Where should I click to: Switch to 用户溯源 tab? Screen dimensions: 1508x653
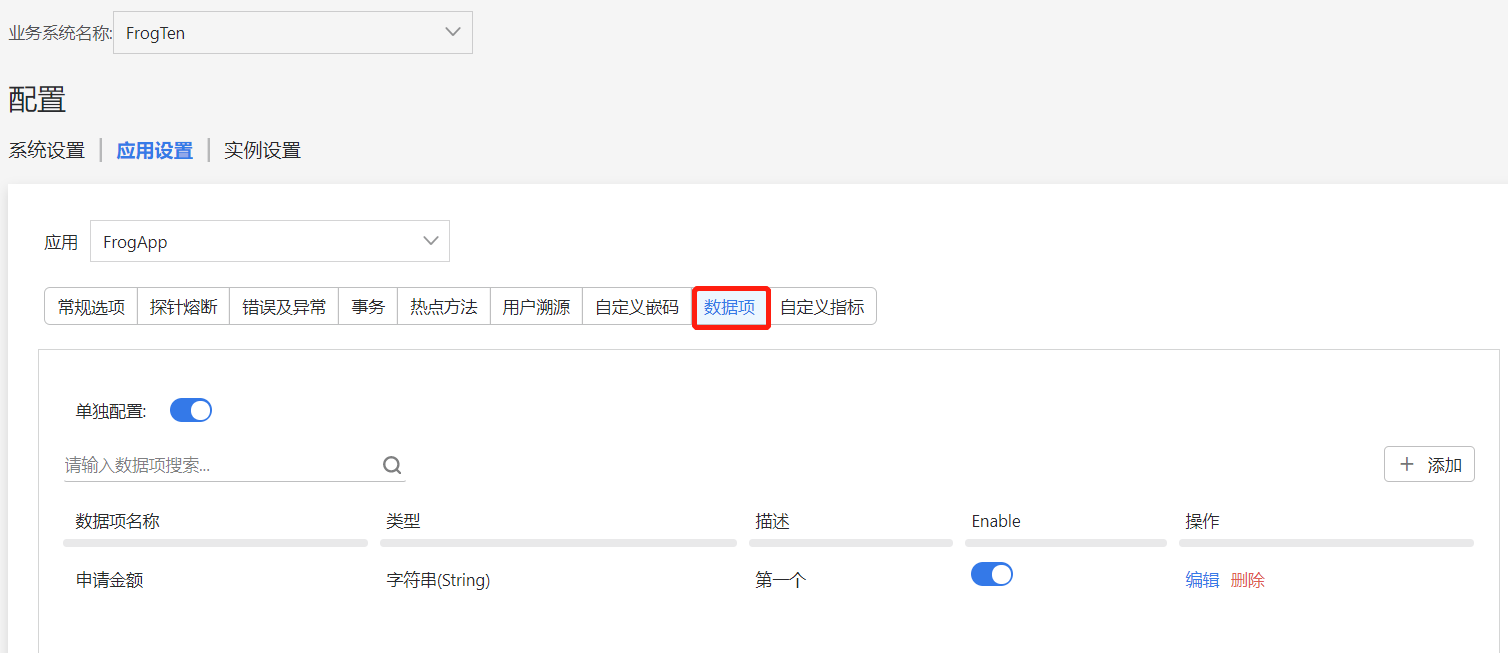point(536,307)
